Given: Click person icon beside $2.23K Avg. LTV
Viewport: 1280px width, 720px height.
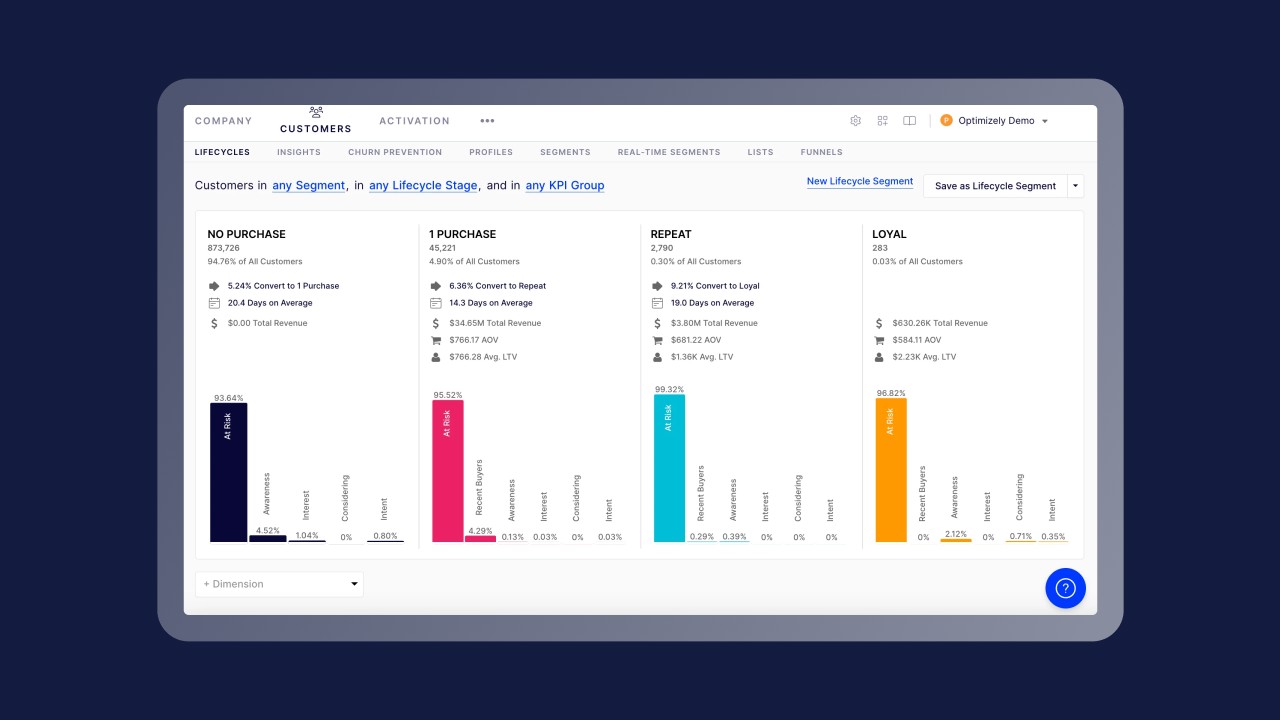Looking at the screenshot, I should [x=879, y=357].
